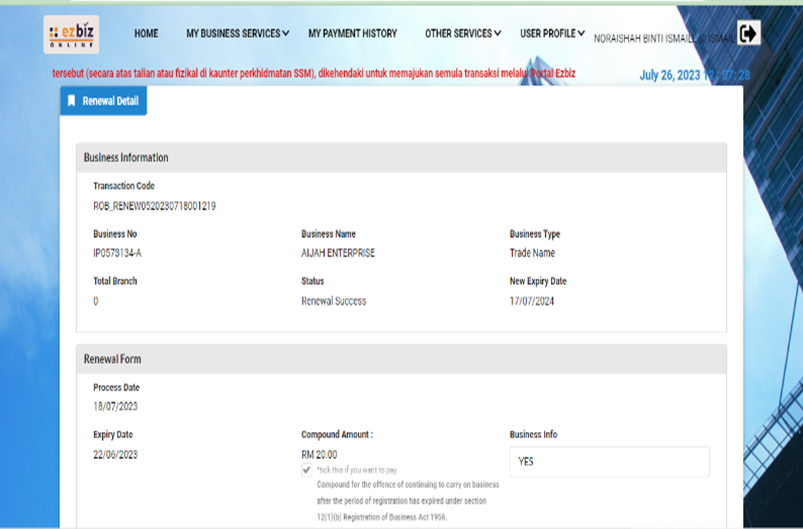Screen dimensions: 803x529
Task: Open My Payment History page
Action: tap(352, 34)
